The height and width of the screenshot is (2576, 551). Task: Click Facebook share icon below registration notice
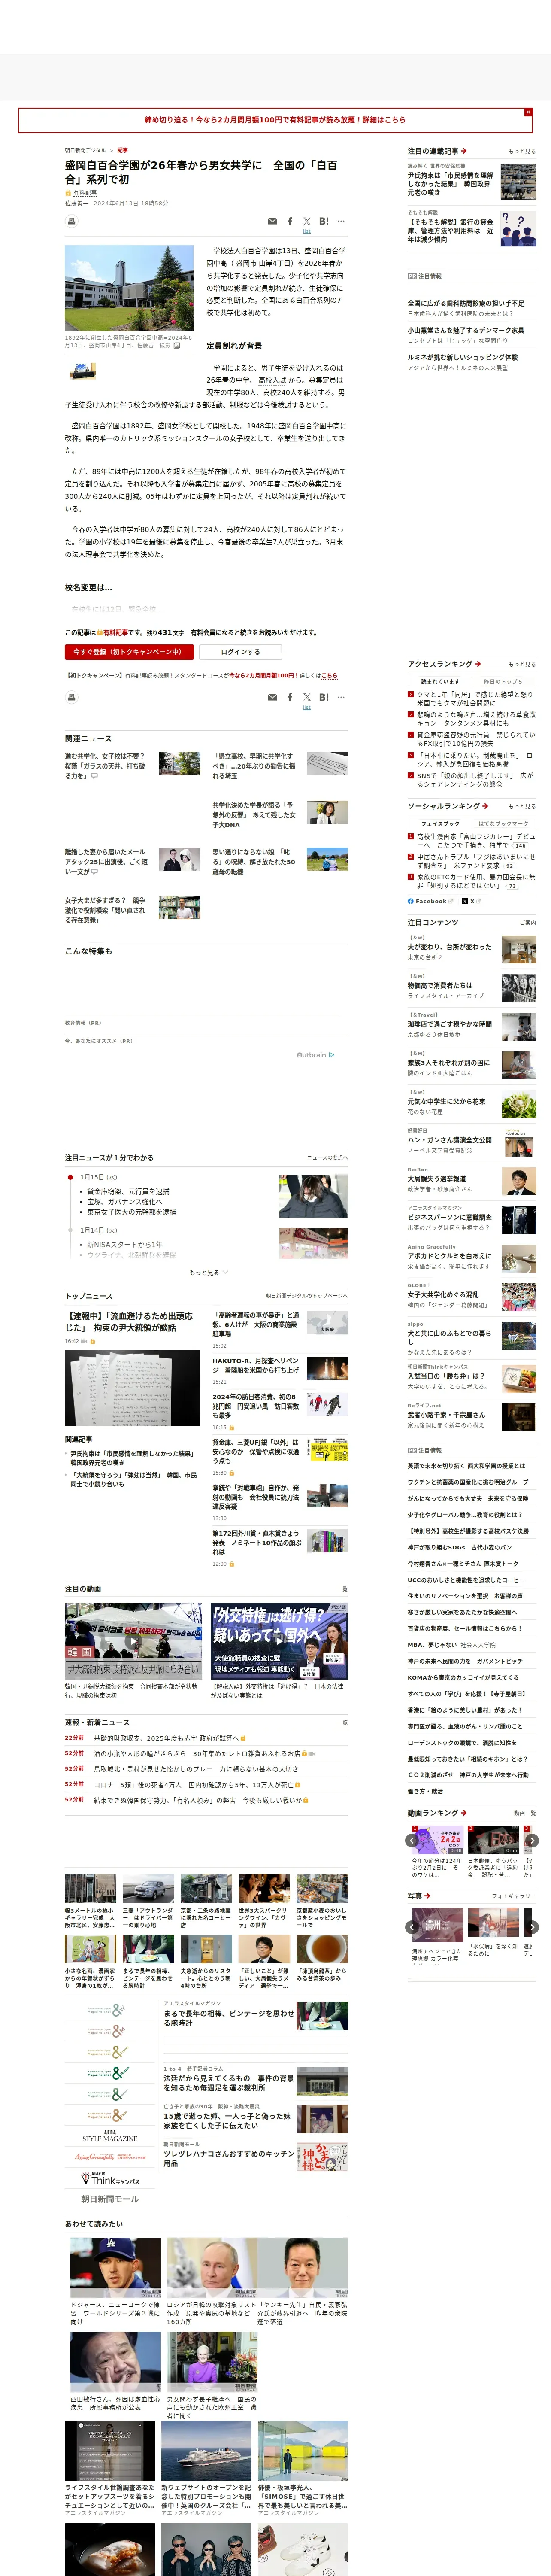click(x=290, y=697)
